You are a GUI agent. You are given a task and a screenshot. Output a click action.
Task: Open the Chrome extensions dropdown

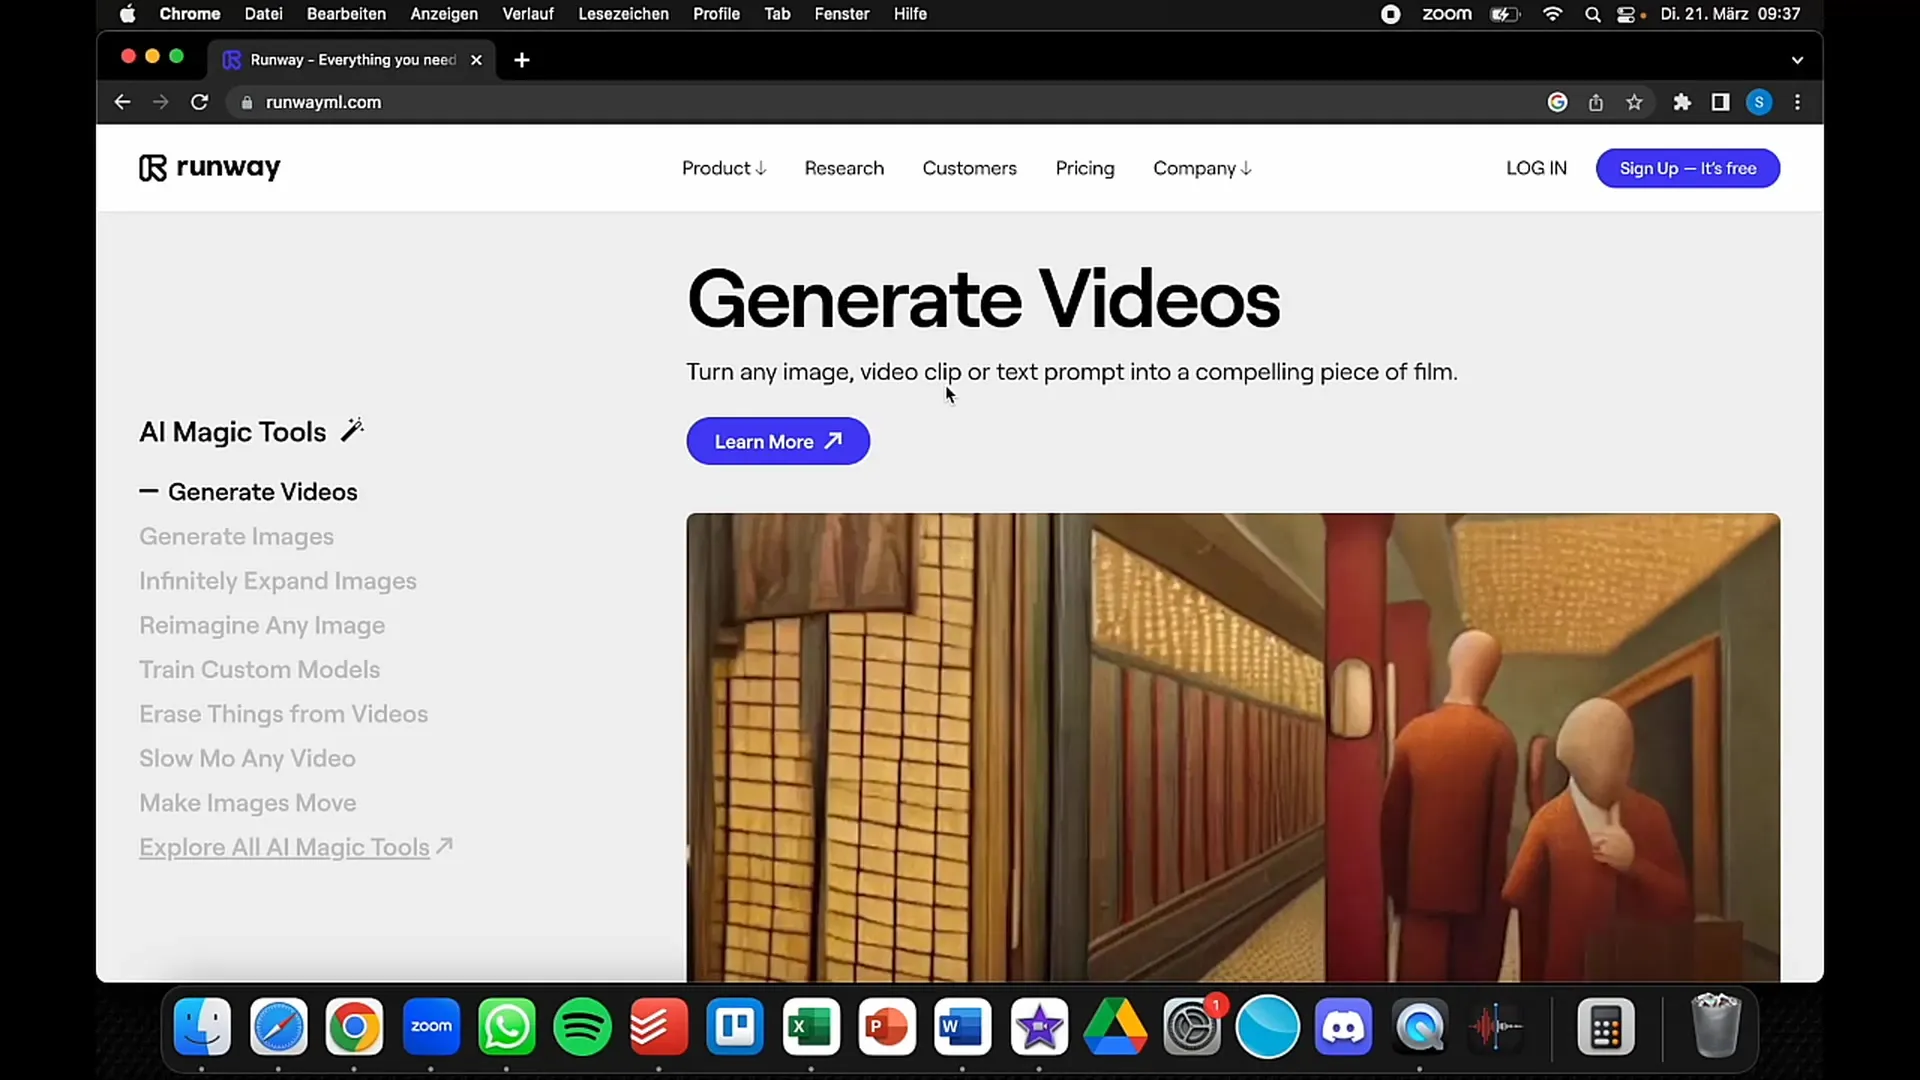pos(1681,103)
